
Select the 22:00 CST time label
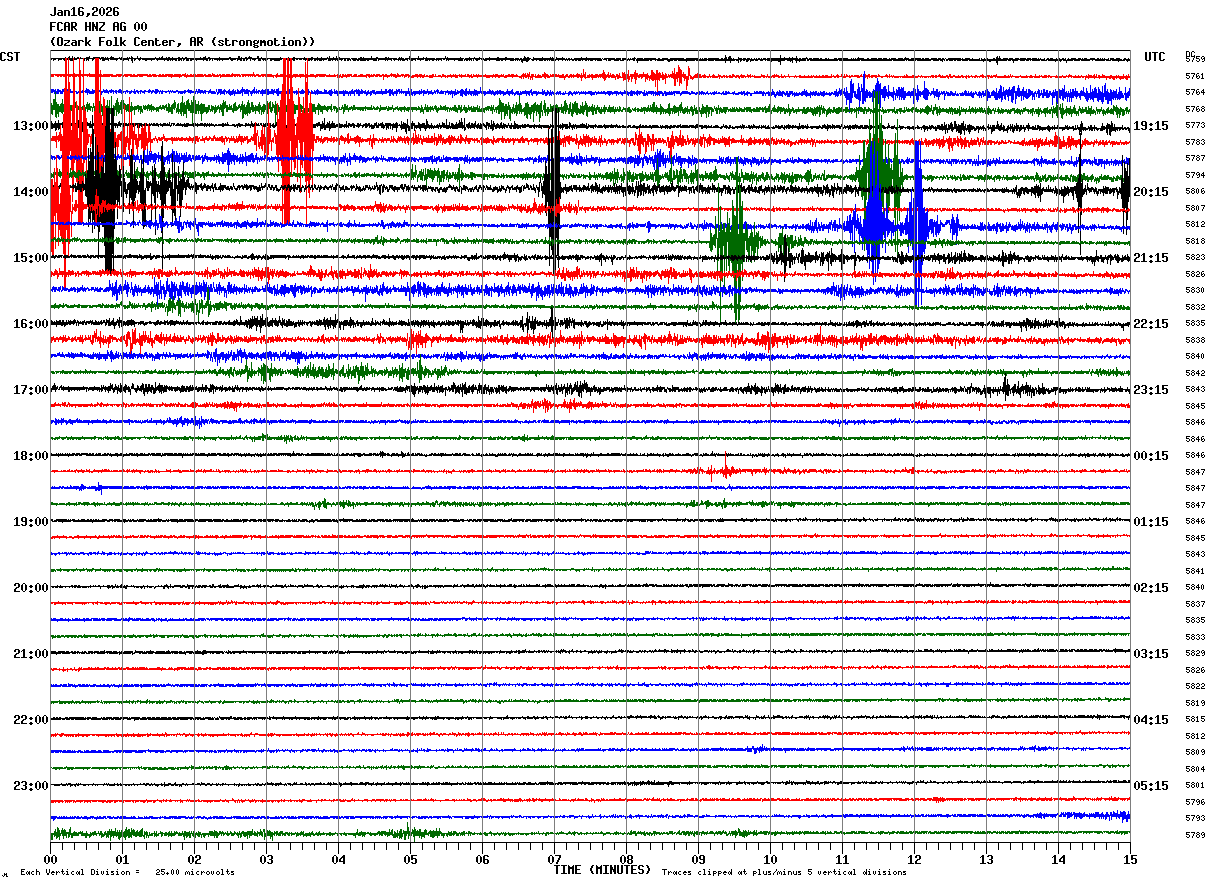click(30, 720)
